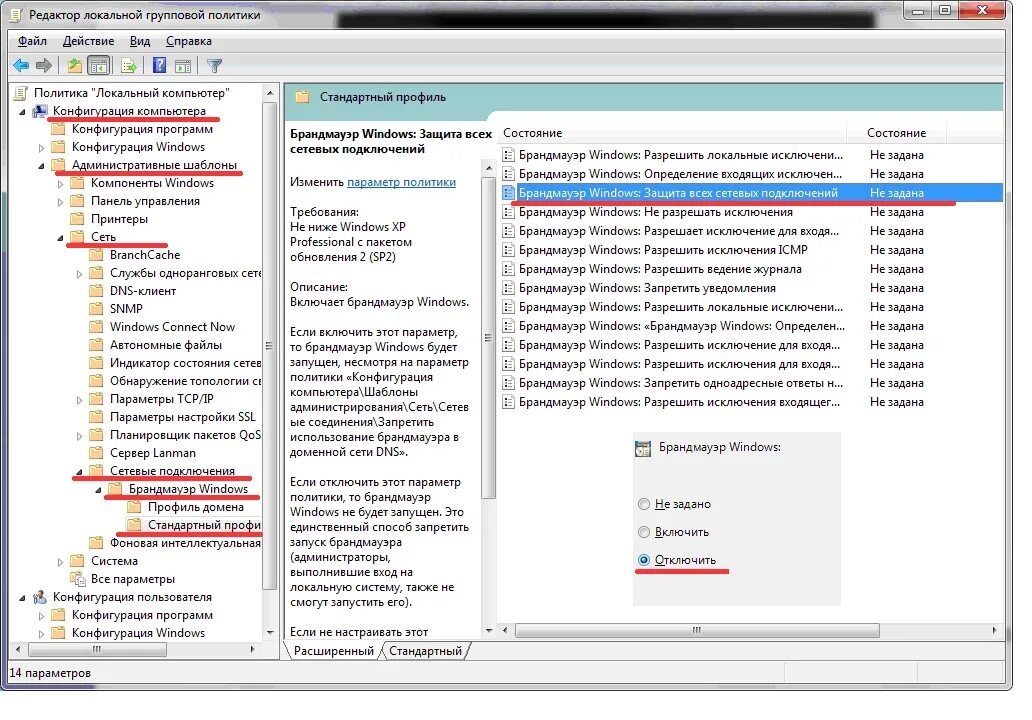Open the Справка menu
This screenshot has height=720, width=1032.
189,41
